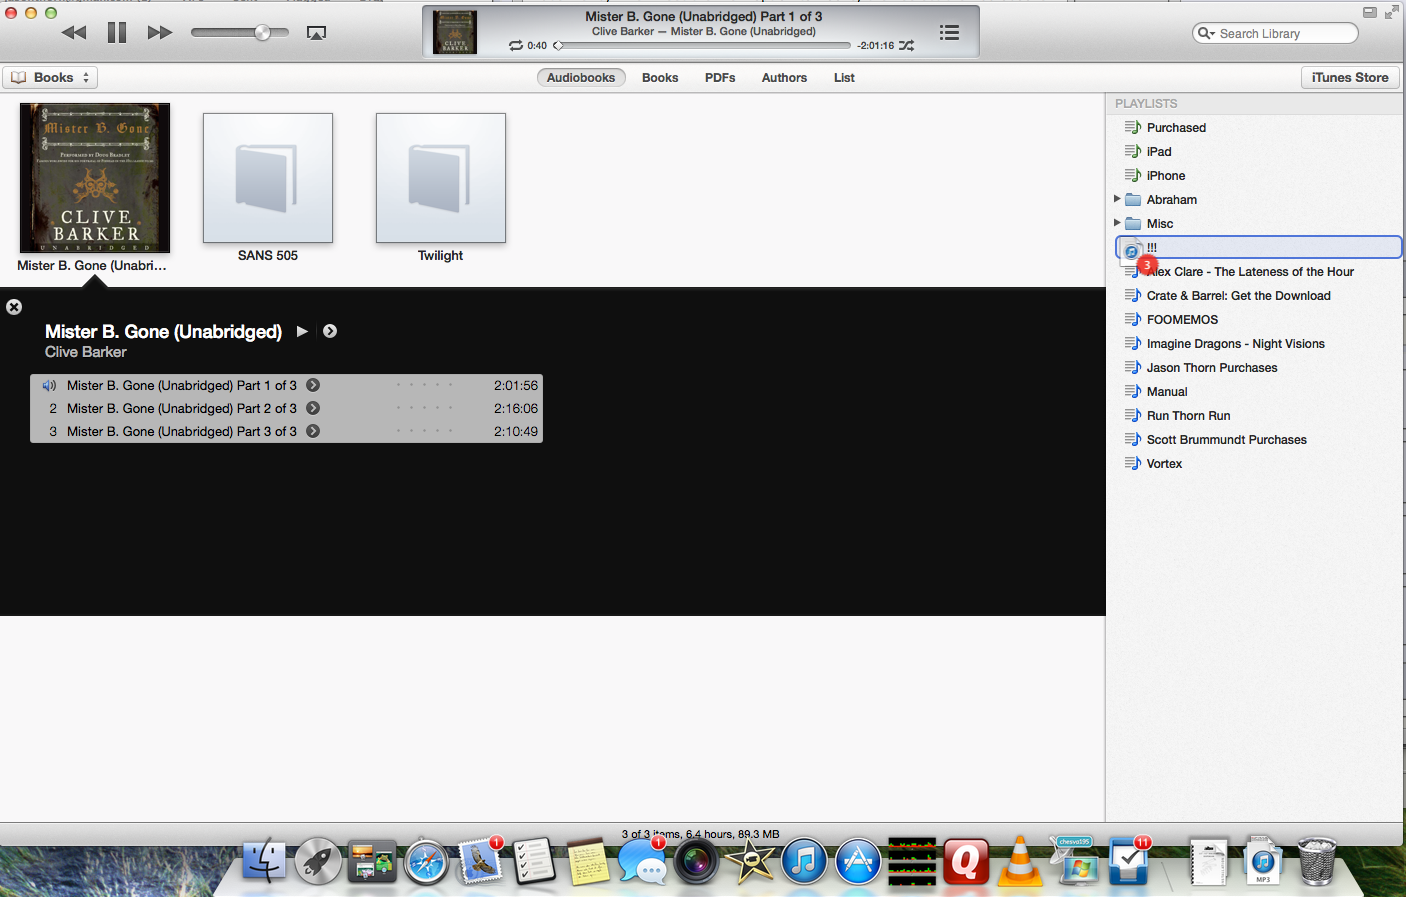This screenshot has height=897, width=1406.
Task: Adjust the volume slider knob
Action: (x=262, y=33)
